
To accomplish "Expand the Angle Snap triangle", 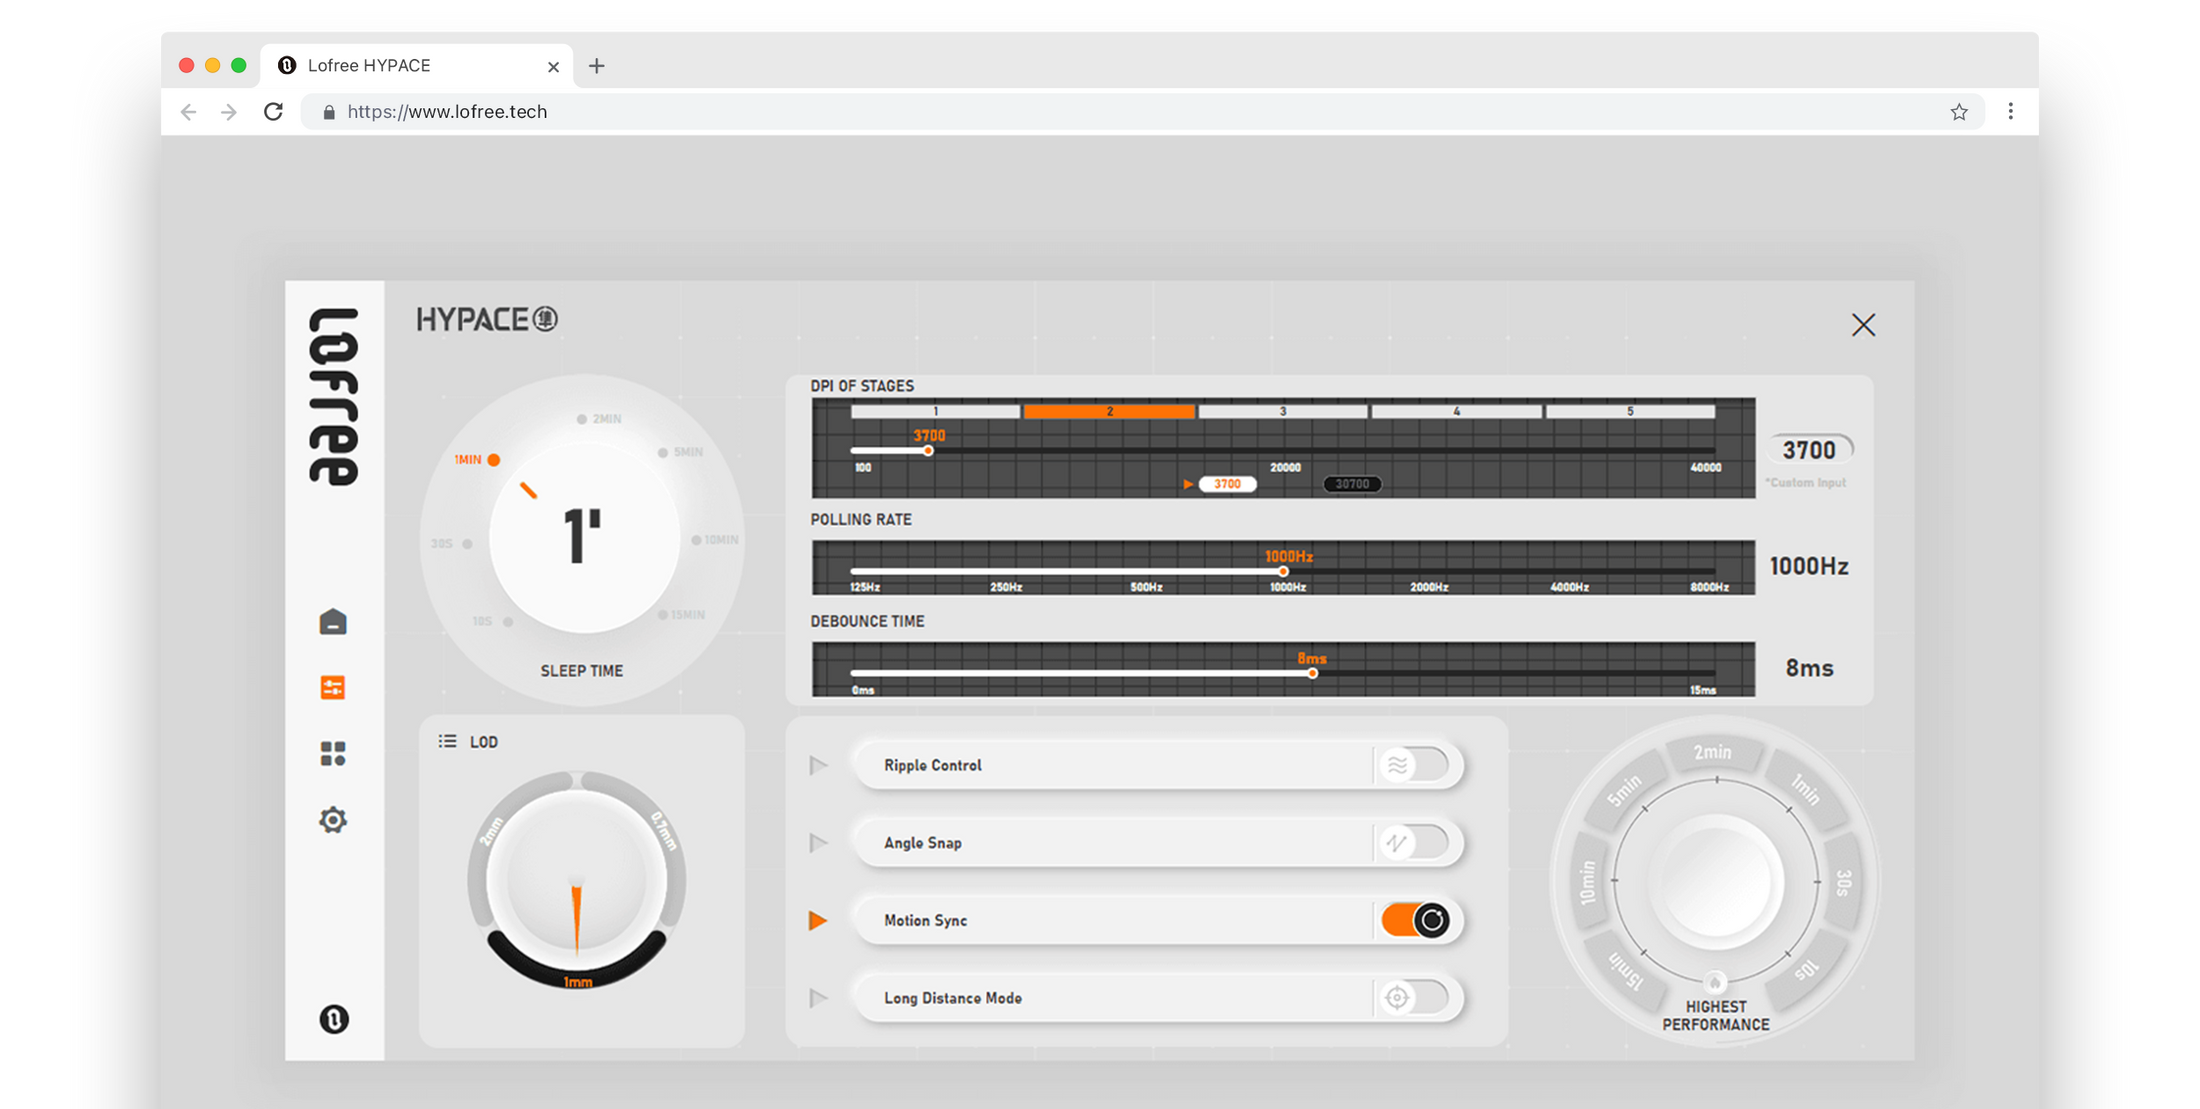I will click(x=818, y=843).
